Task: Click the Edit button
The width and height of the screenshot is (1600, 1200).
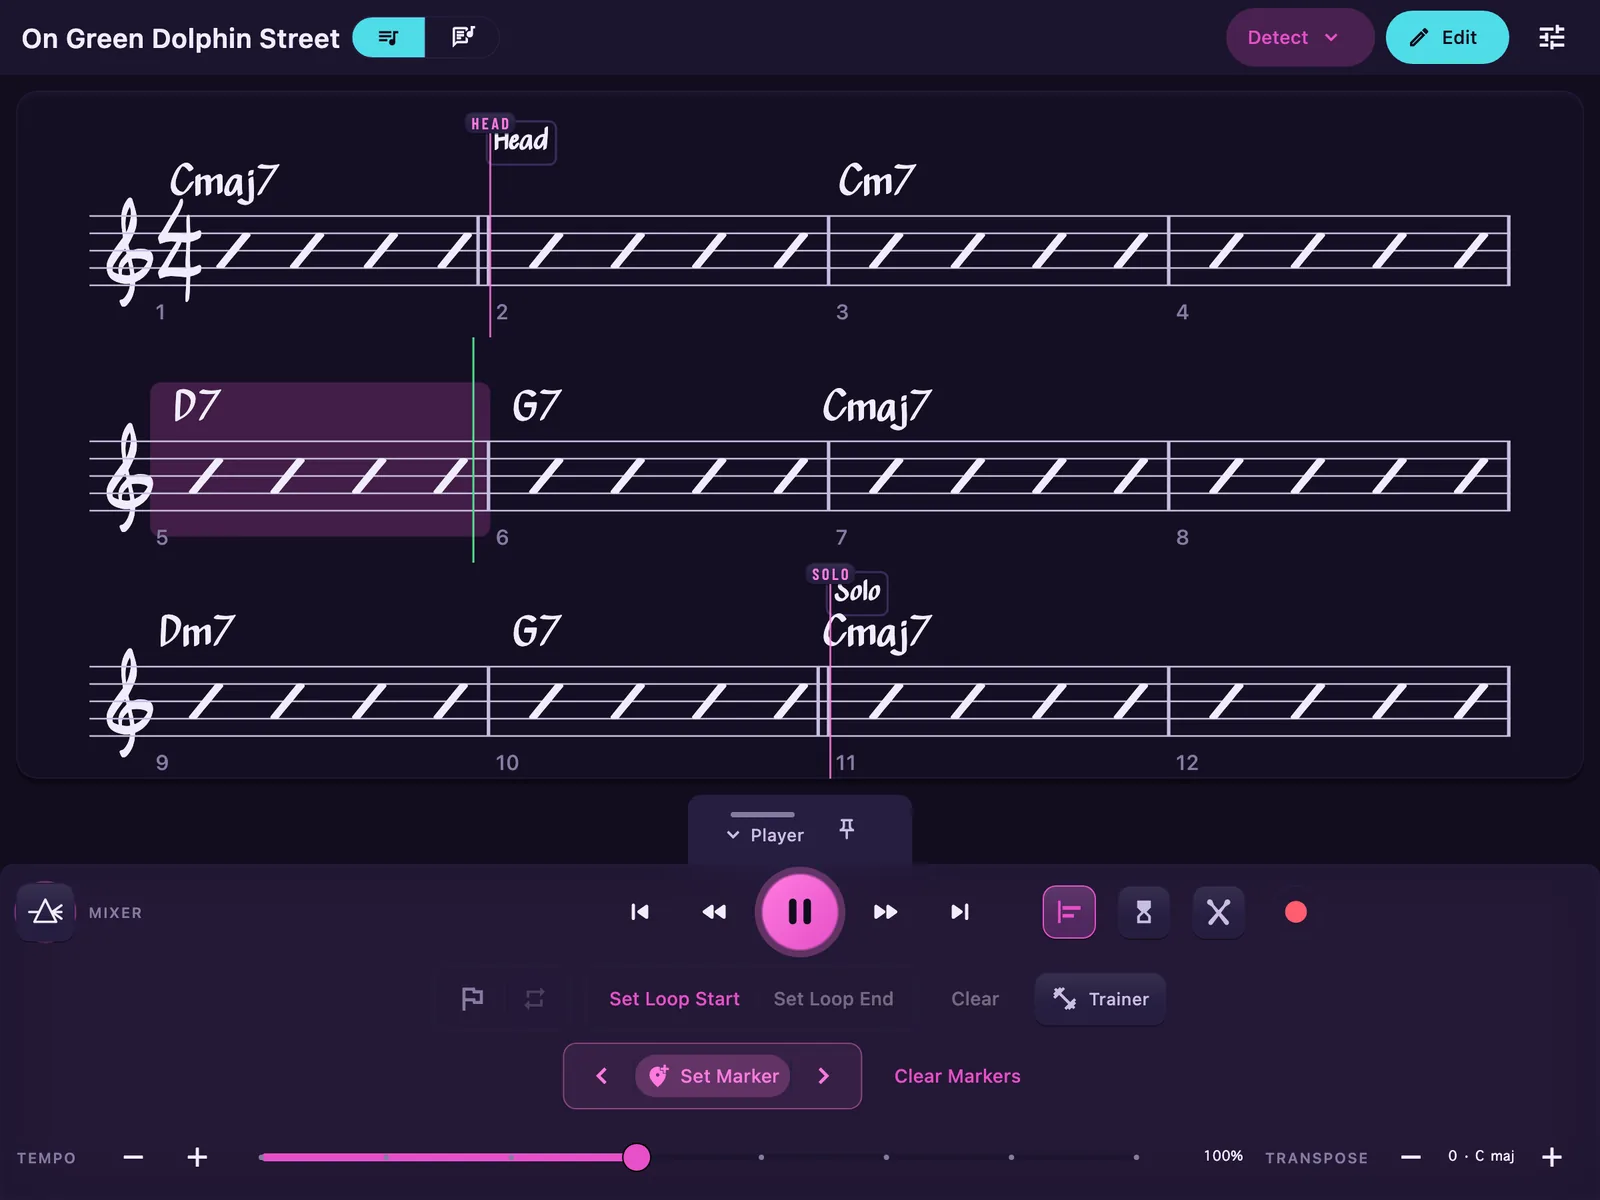Action: click(x=1446, y=37)
